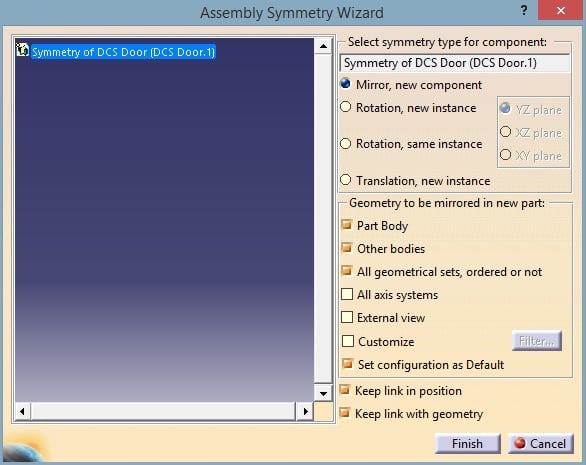
Task: Pick the XZ plane radio button
Action: 505,132
